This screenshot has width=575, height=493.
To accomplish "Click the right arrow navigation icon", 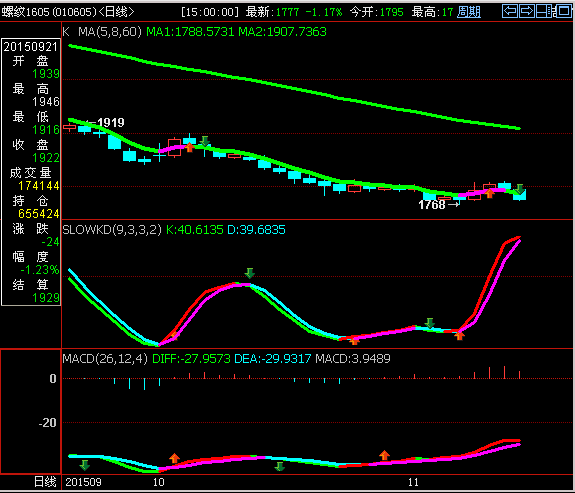I will coord(527,11).
